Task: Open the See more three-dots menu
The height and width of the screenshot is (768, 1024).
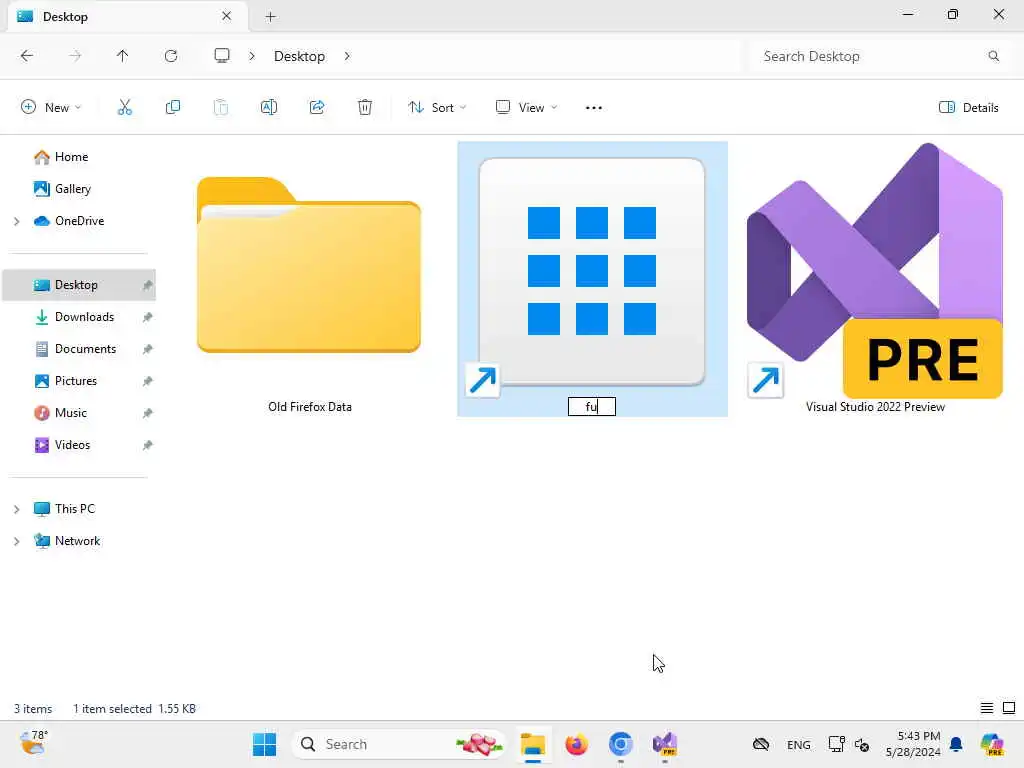Action: [594, 108]
